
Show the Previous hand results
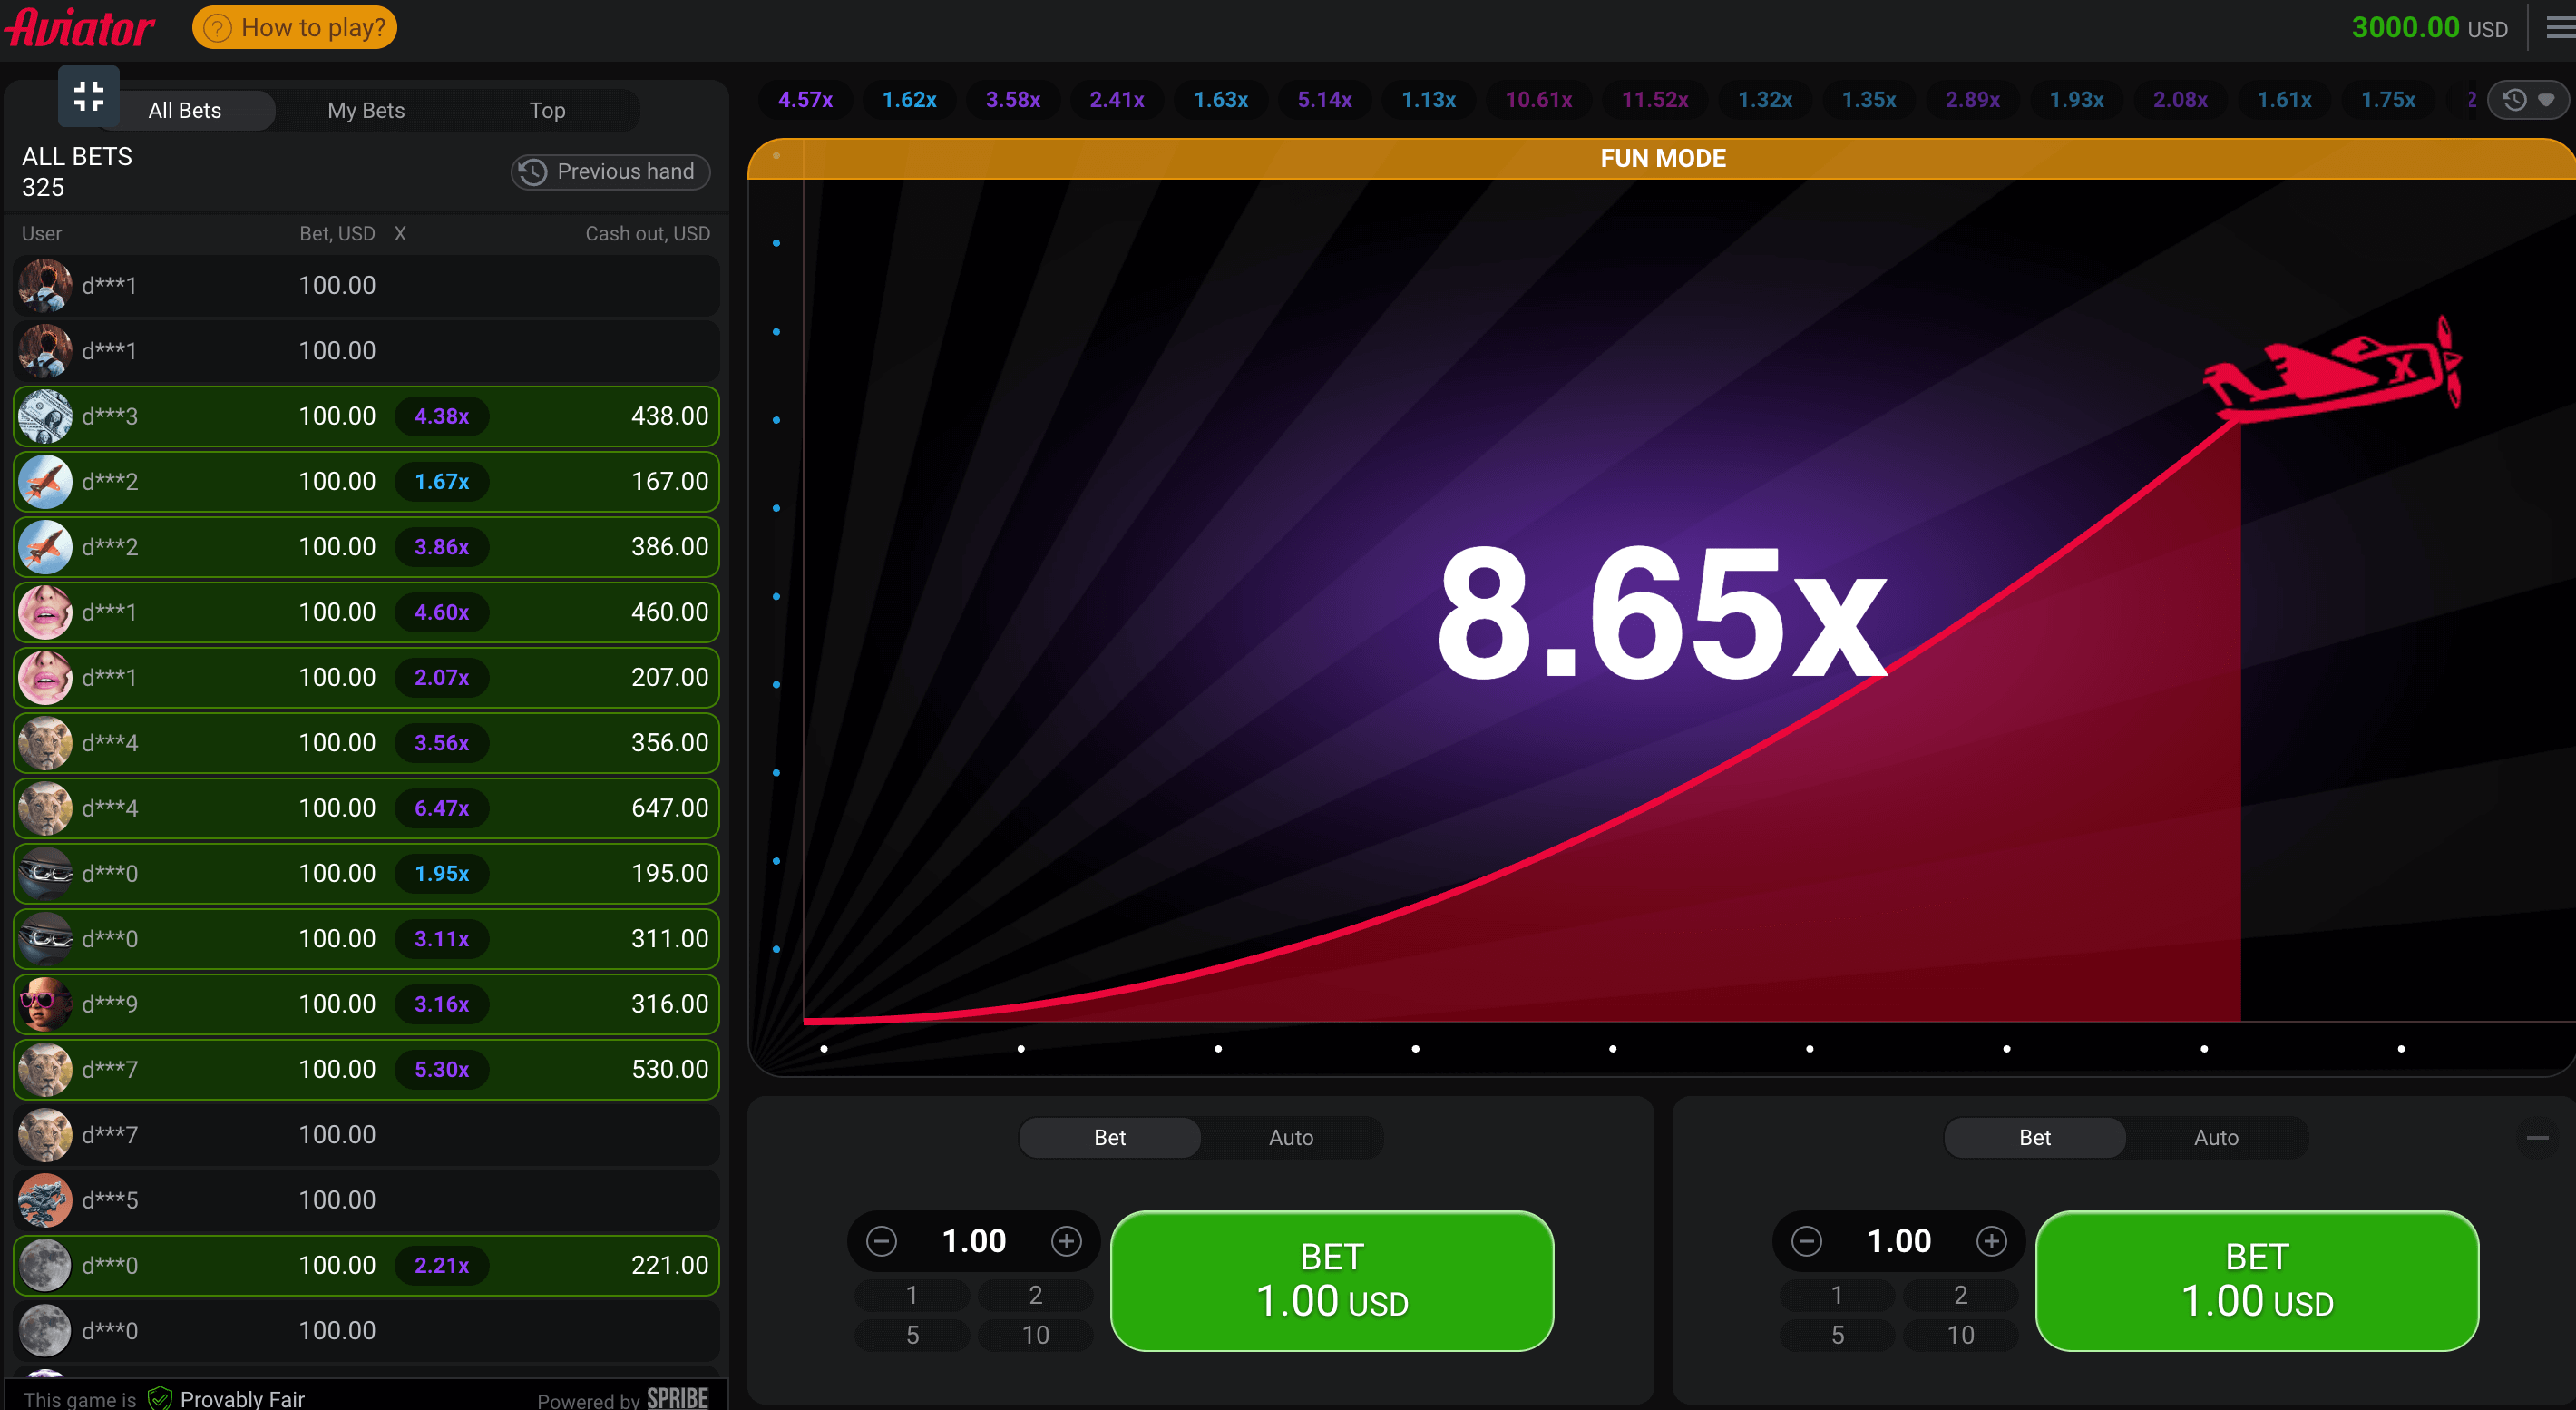point(610,172)
